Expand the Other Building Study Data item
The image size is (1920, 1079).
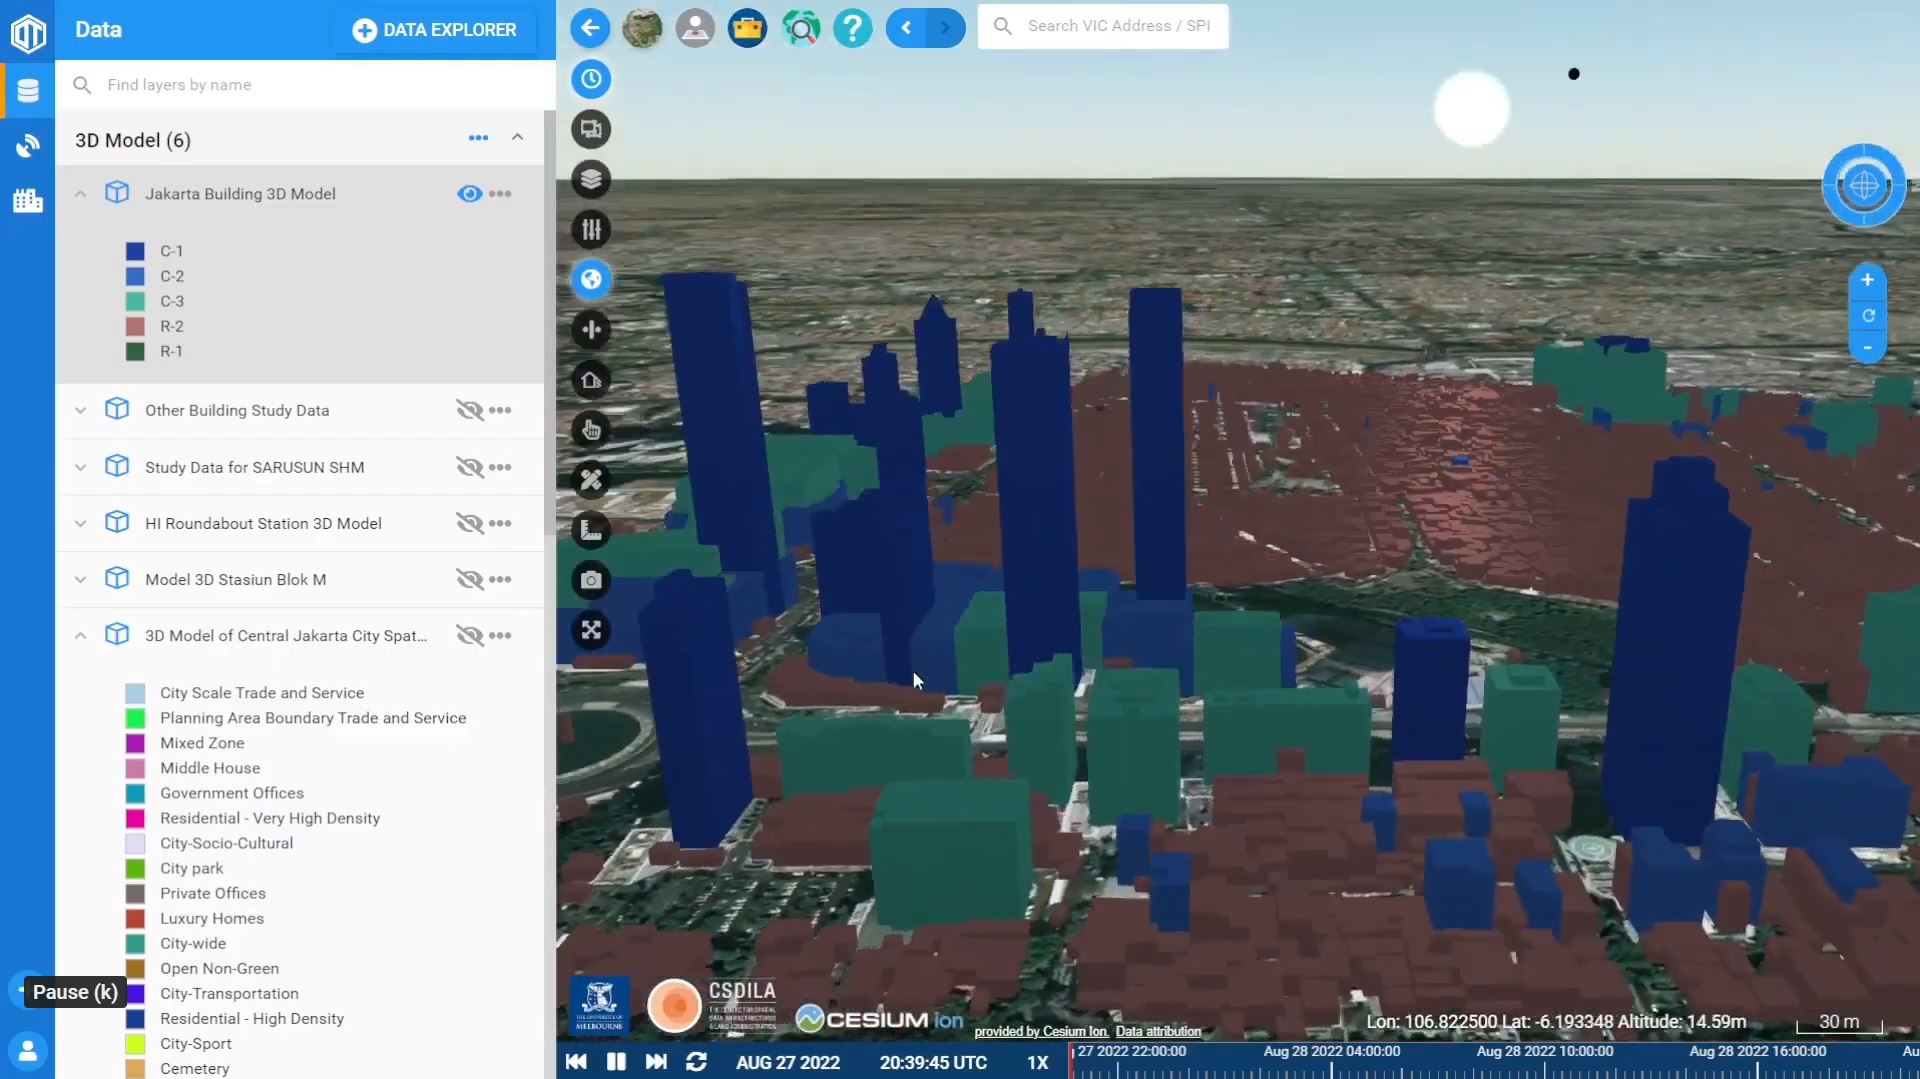point(80,410)
